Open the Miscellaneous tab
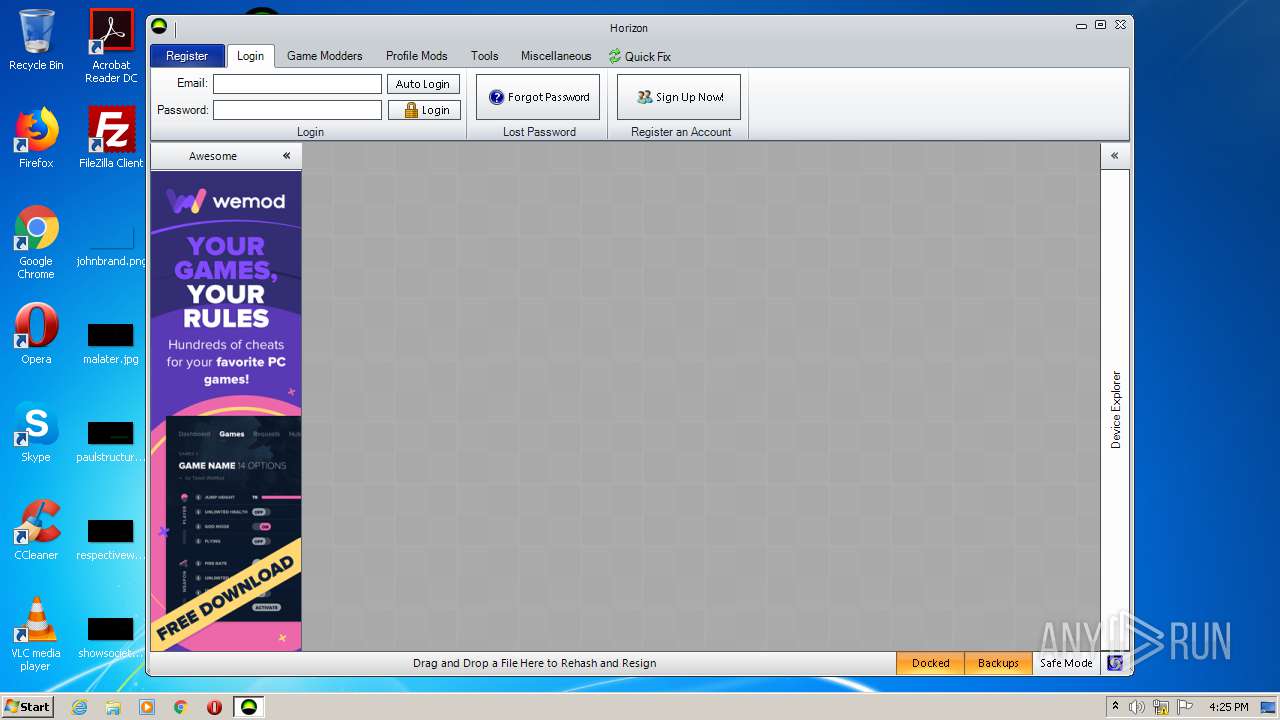This screenshot has height=720, width=1280. point(556,56)
